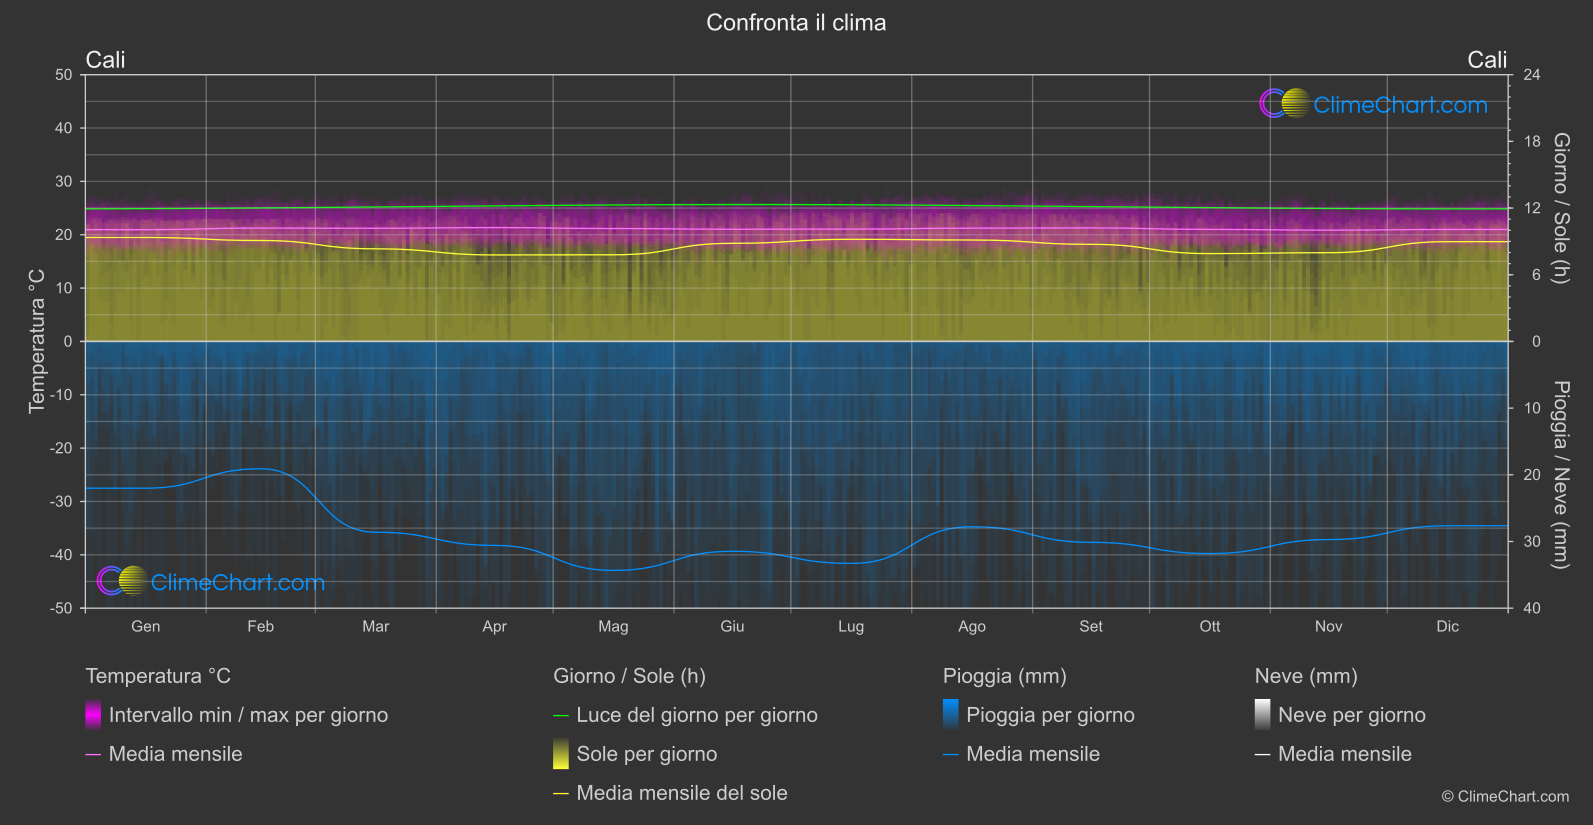Click 'Giorno / Sole (h)' legend heading
Image resolution: width=1593 pixels, height=825 pixels.
pyautogui.click(x=629, y=676)
